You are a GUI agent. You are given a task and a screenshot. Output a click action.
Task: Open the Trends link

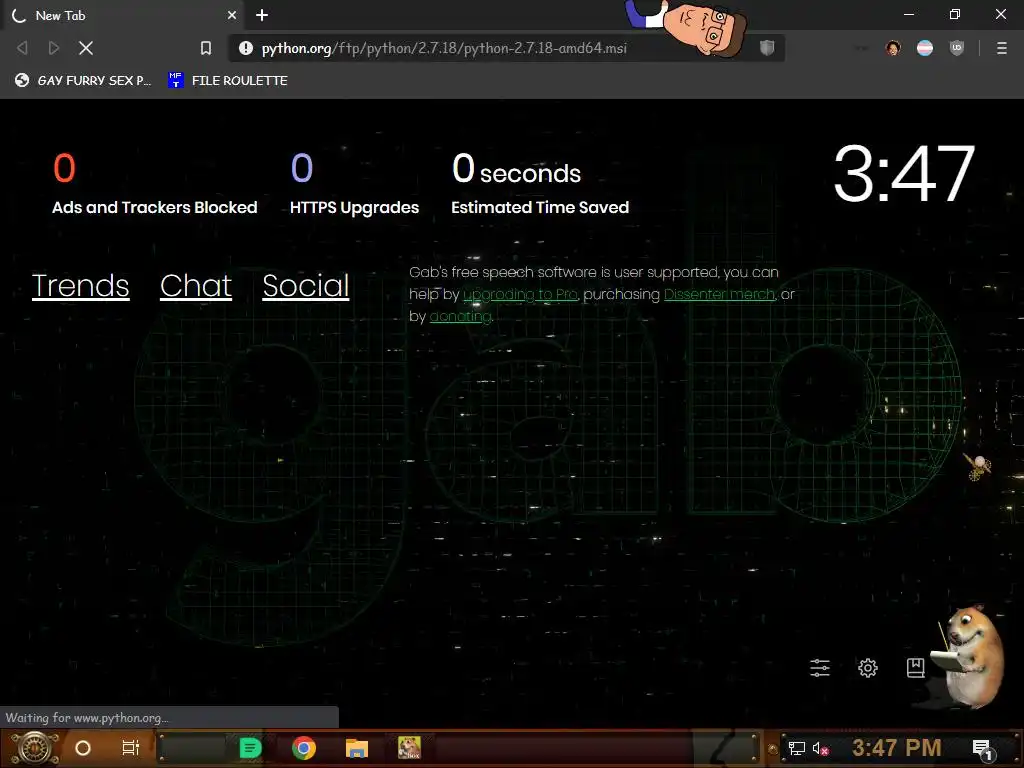[x=80, y=285]
